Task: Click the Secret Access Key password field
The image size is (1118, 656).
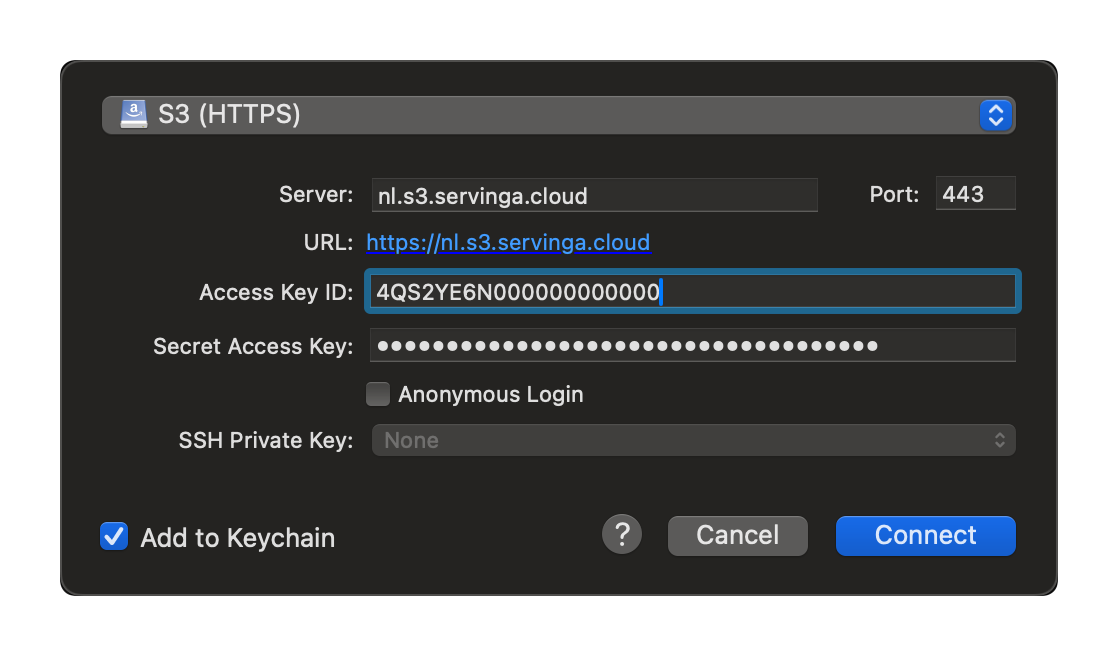Action: [x=692, y=346]
